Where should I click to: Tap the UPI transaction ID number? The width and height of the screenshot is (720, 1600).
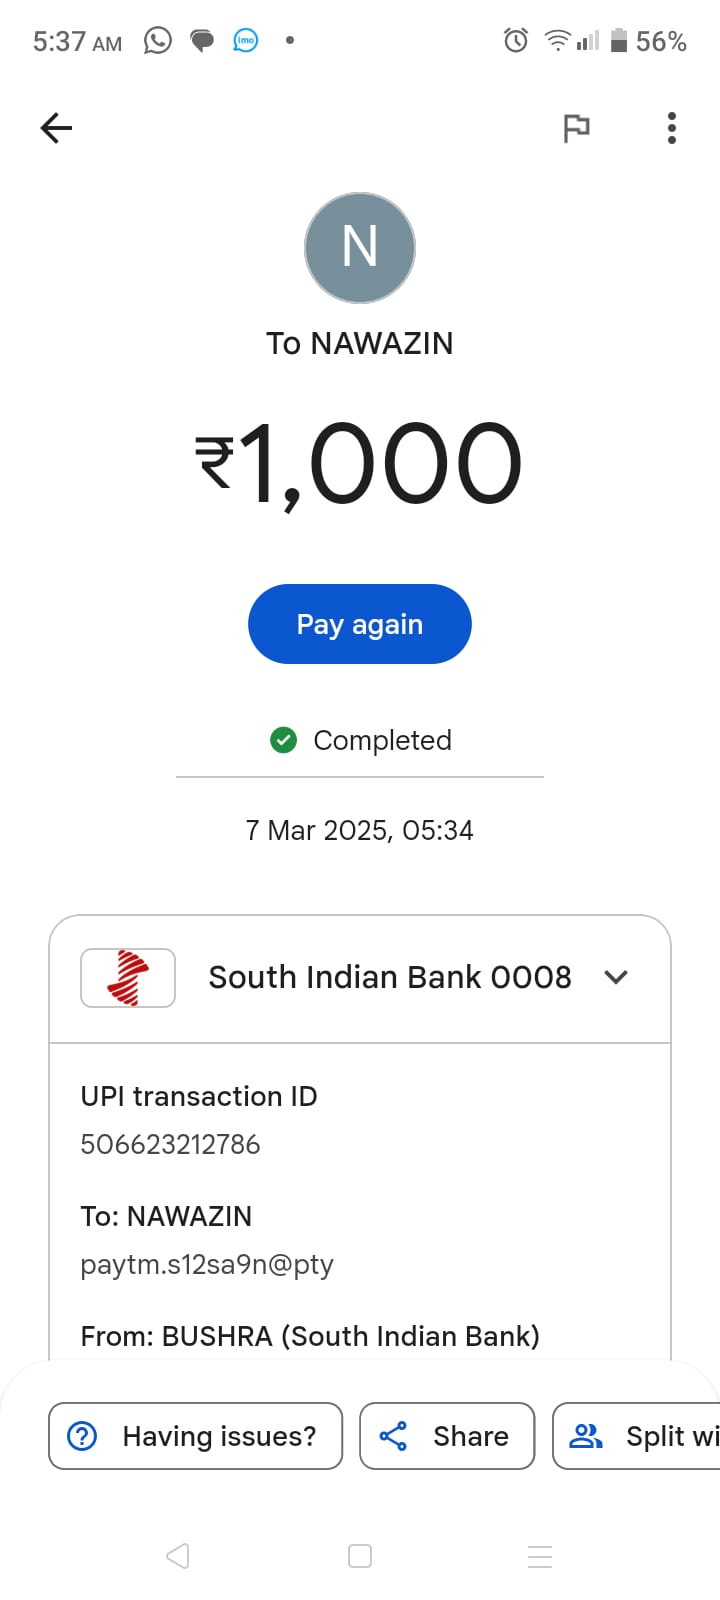[x=170, y=1144]
